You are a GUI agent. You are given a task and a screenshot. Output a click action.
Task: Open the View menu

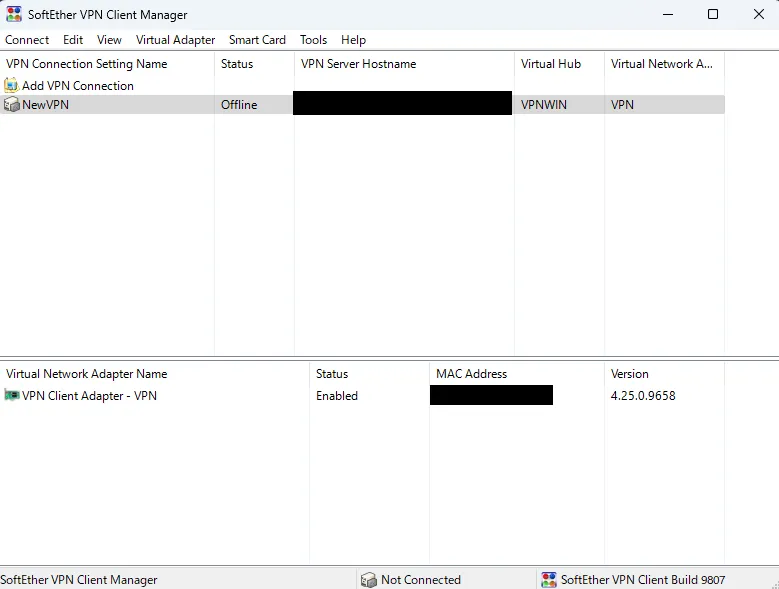109,40
